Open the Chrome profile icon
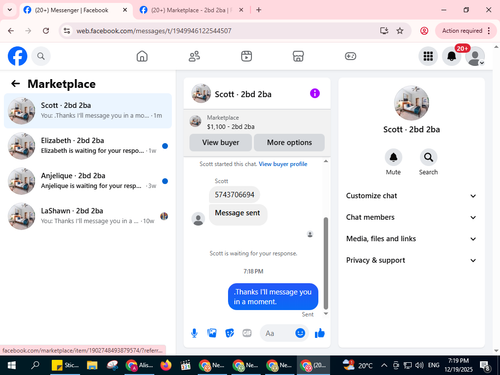The width and height of the screenshot is (500, 375). click(x=424, y=31)
